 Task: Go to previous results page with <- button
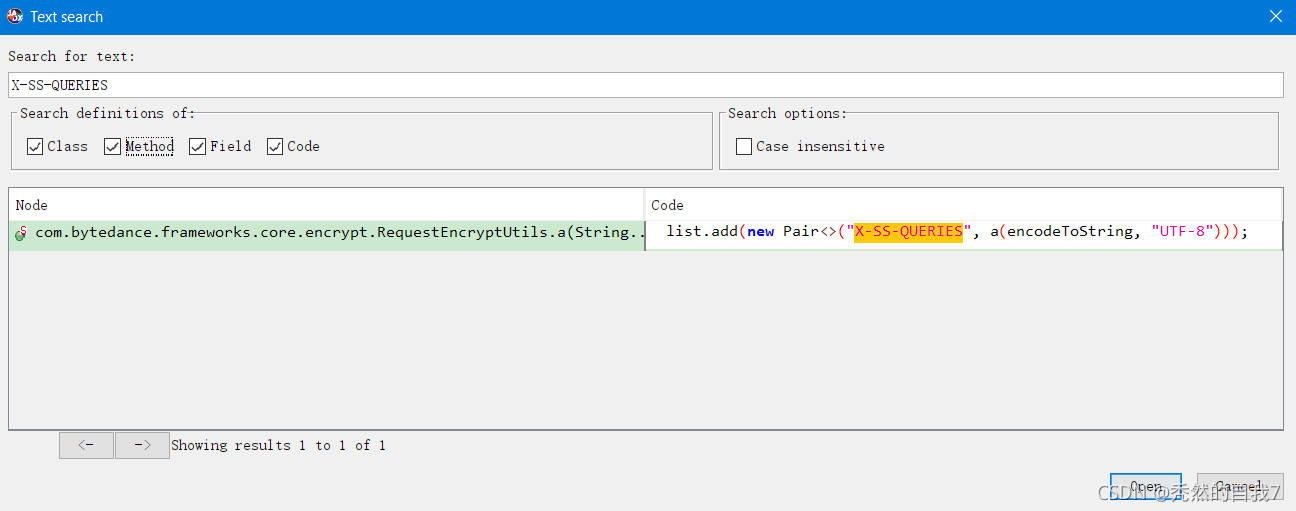(x=86, y=446)
